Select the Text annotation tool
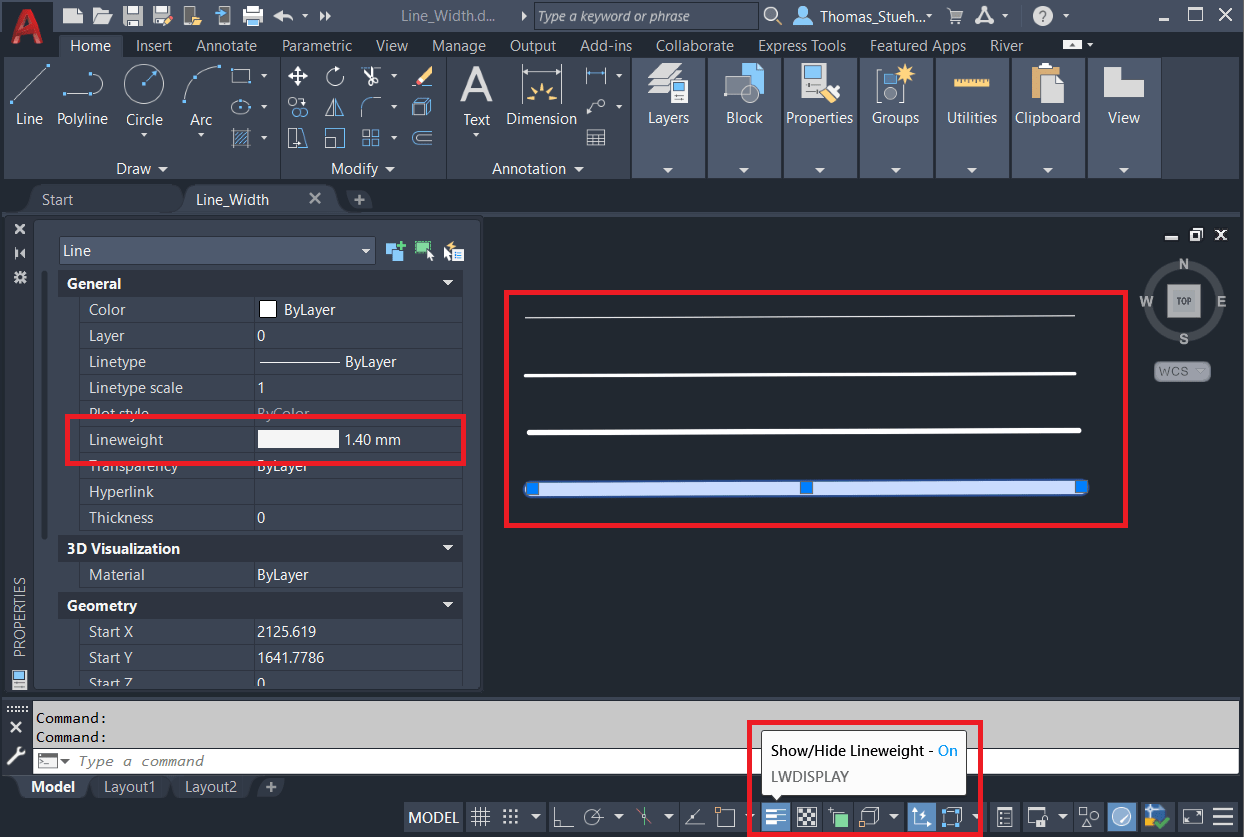This screenshot has width=1244, height=837. pyautogui.click(x=476, y=98)
